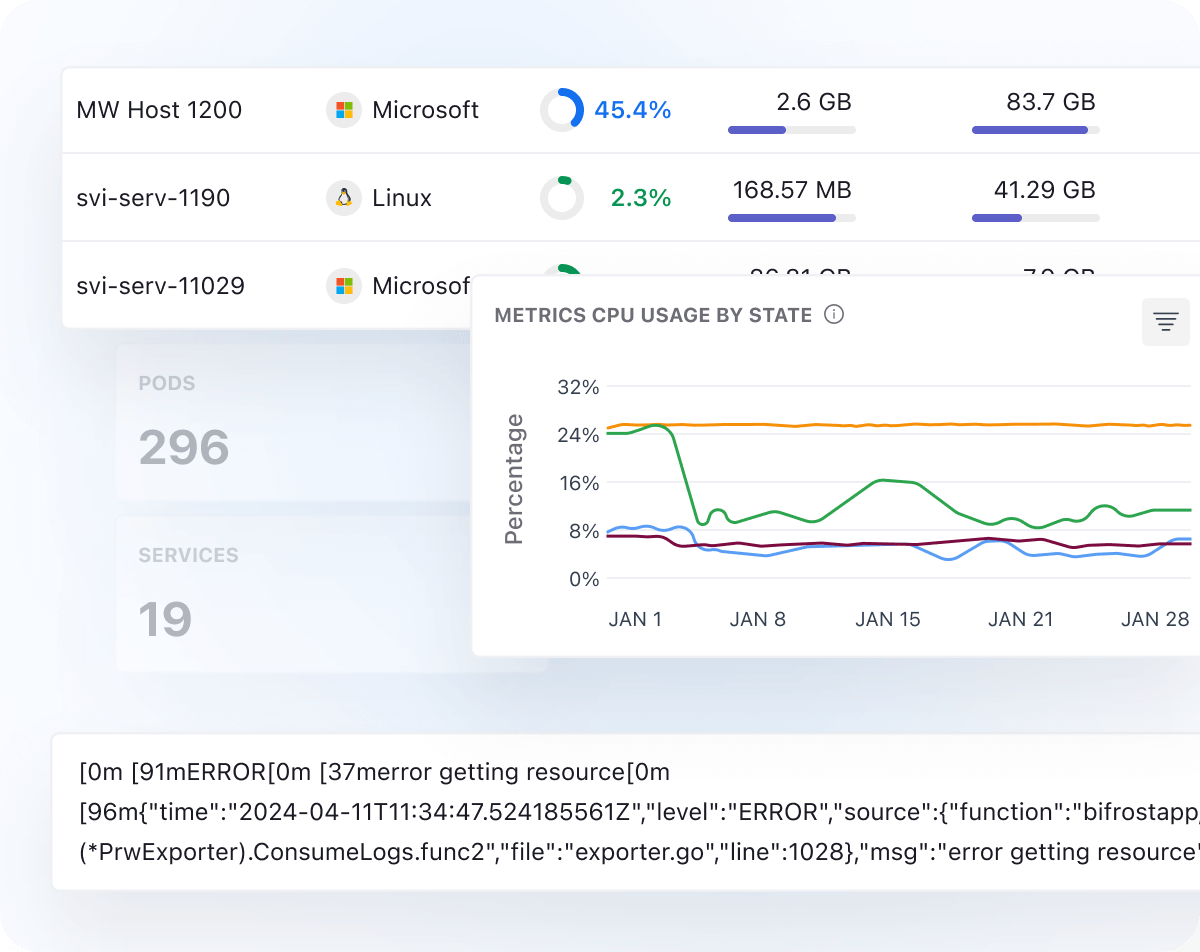The width and height of the screenshot is (1200, 952).
Task: Click the 24% y-axis label
Action: (x=577, y=435)
